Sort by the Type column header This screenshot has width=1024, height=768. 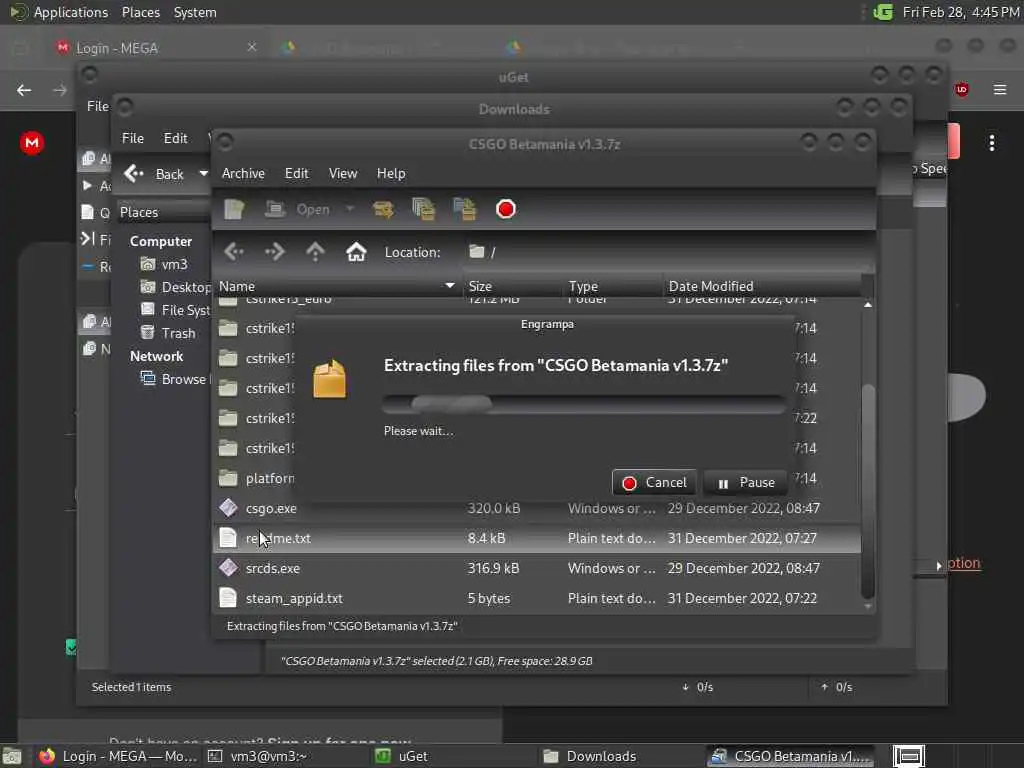[613, 286]
